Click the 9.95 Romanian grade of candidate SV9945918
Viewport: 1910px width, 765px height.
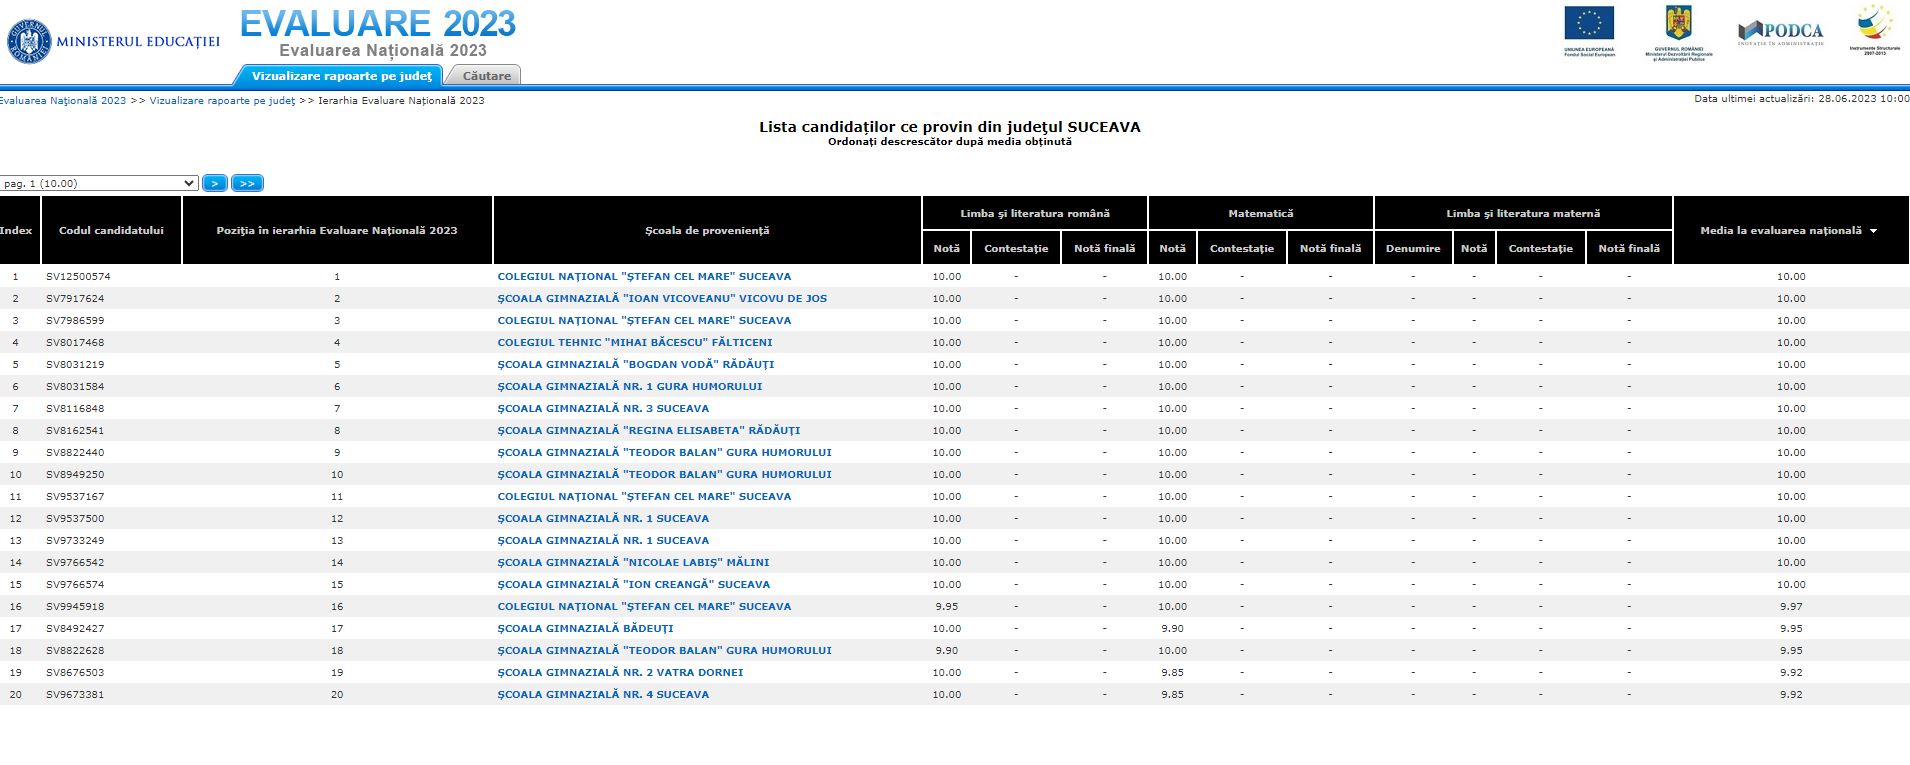pos(946,606)
